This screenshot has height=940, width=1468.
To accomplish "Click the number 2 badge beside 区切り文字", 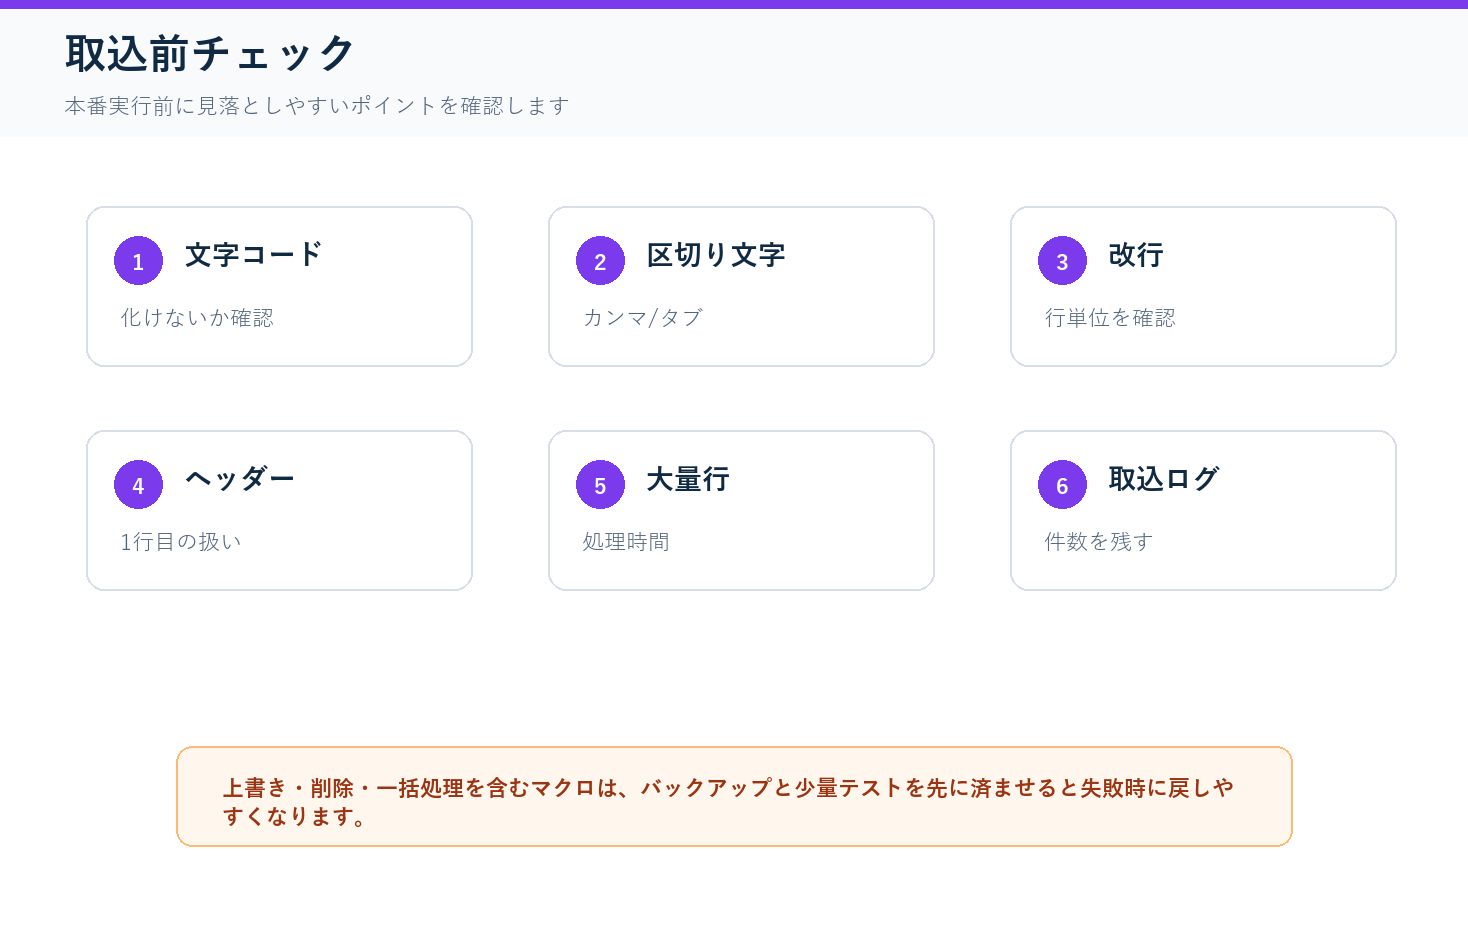I will coord(600,261).
